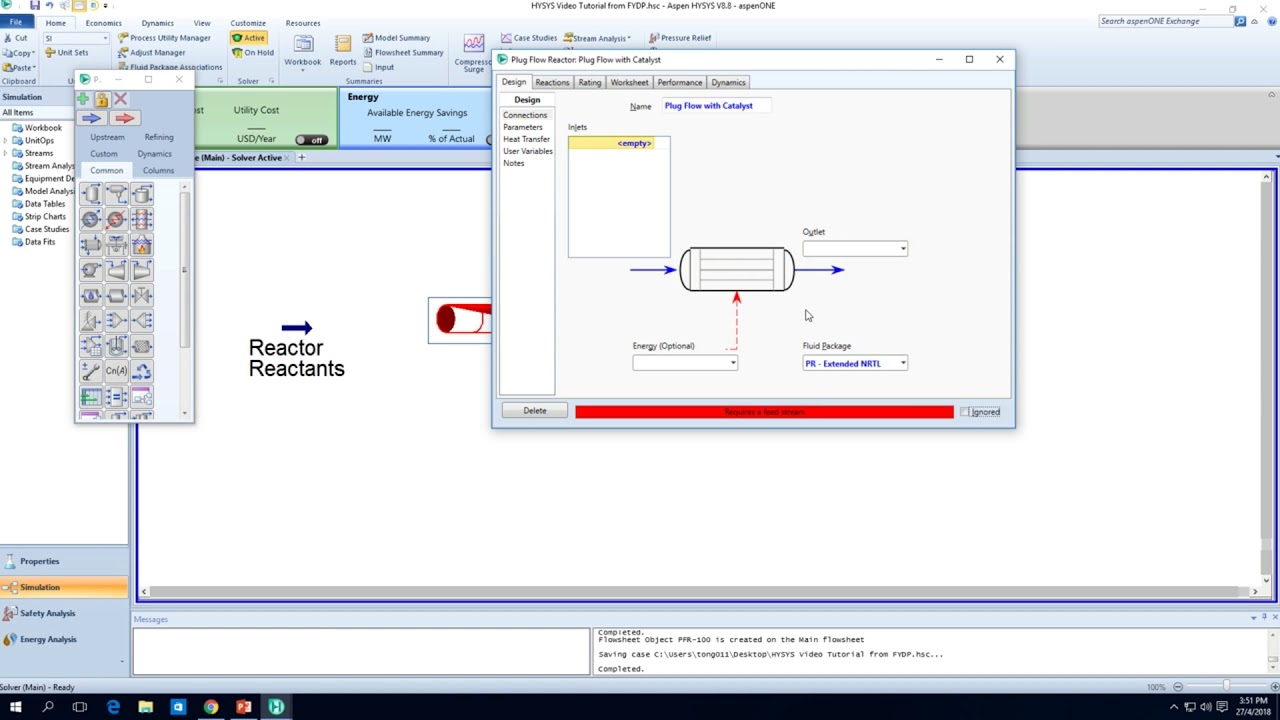Select the Mixer icon in palette

[x=116, y=320]
